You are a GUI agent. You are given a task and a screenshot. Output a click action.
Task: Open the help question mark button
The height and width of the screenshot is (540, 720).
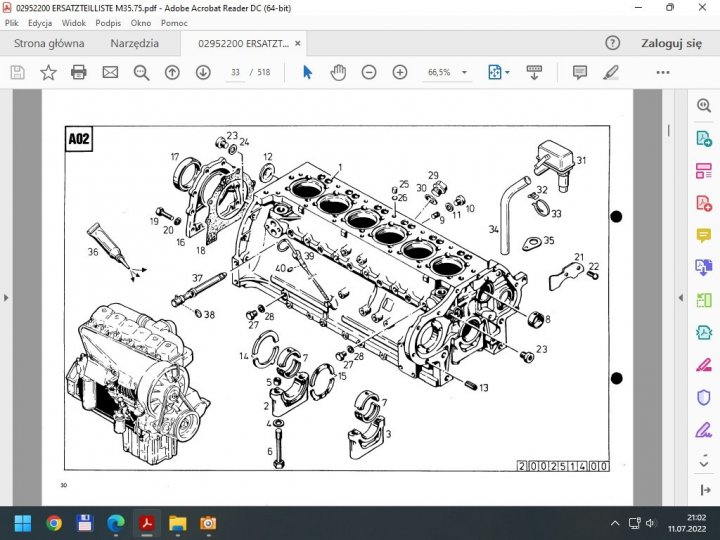(x=614, y=44)
